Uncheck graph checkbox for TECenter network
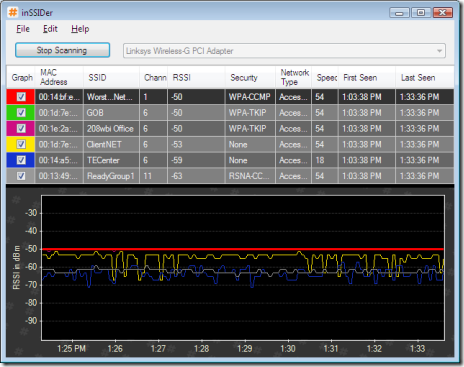464x367 pixels. (21, 160)
